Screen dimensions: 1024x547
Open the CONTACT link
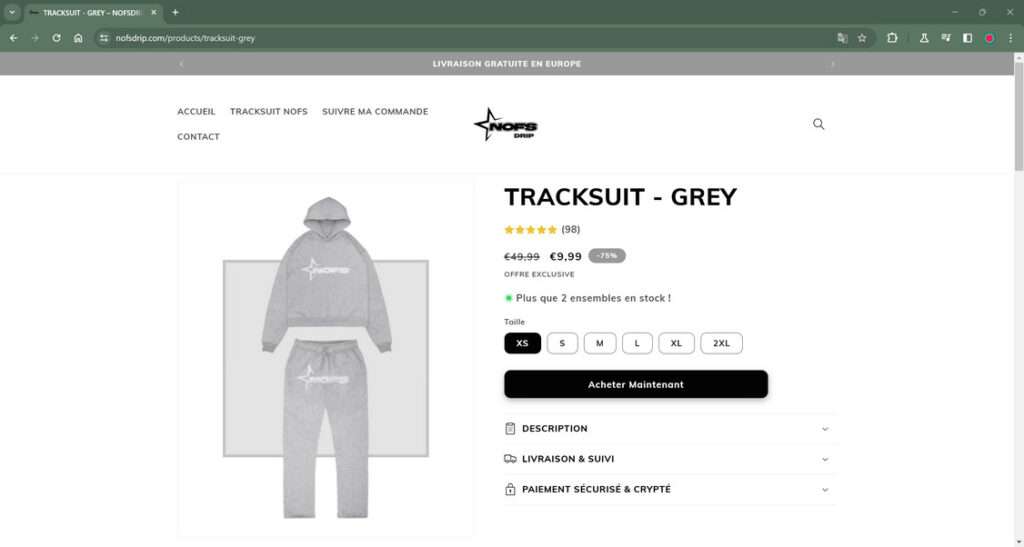click(x=199, y=137)
